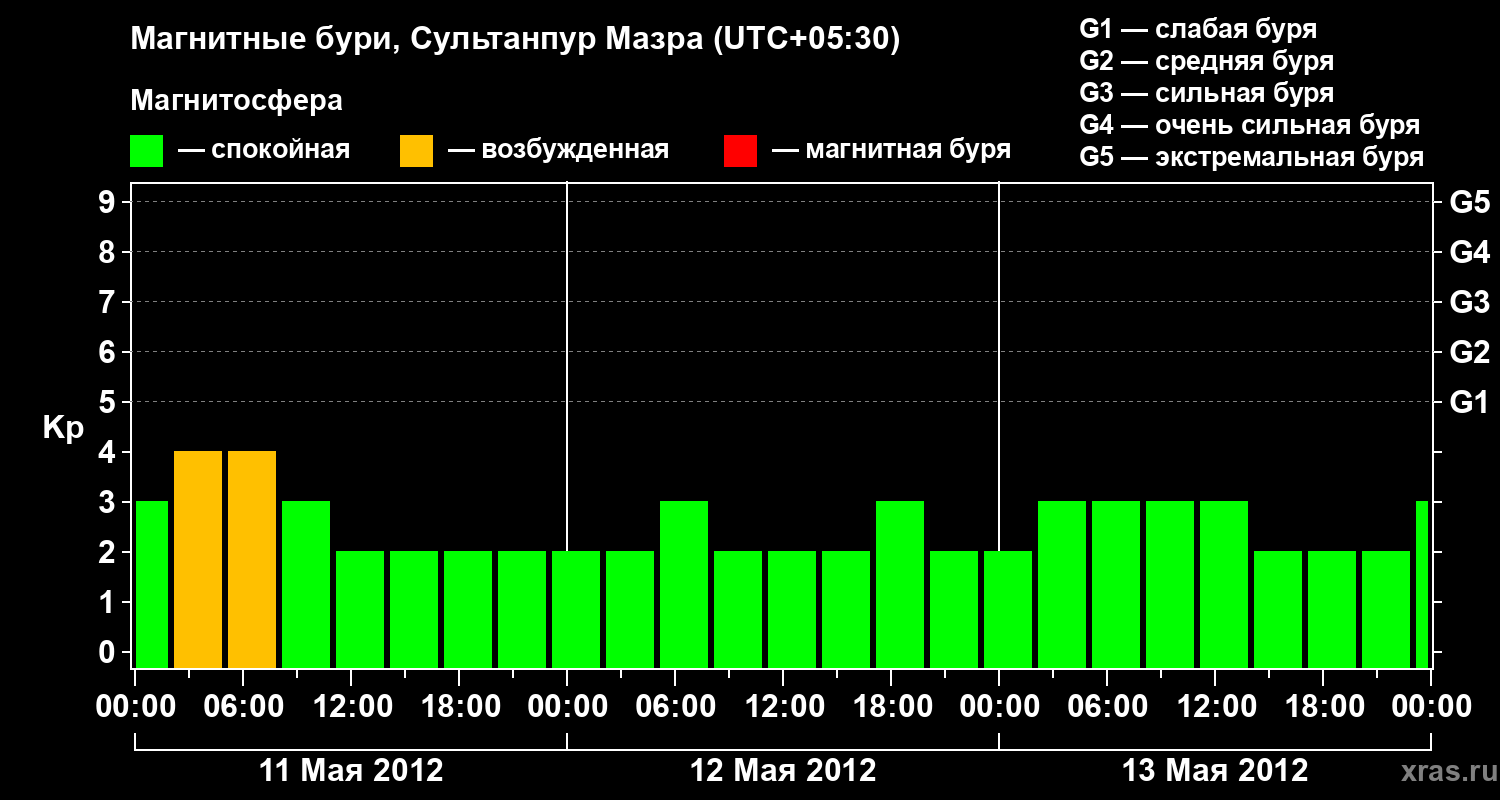Click the 'G3 — сильная буря' legend line
The height and width of the screenshot is (800, 1500).
coord(1206,93)
